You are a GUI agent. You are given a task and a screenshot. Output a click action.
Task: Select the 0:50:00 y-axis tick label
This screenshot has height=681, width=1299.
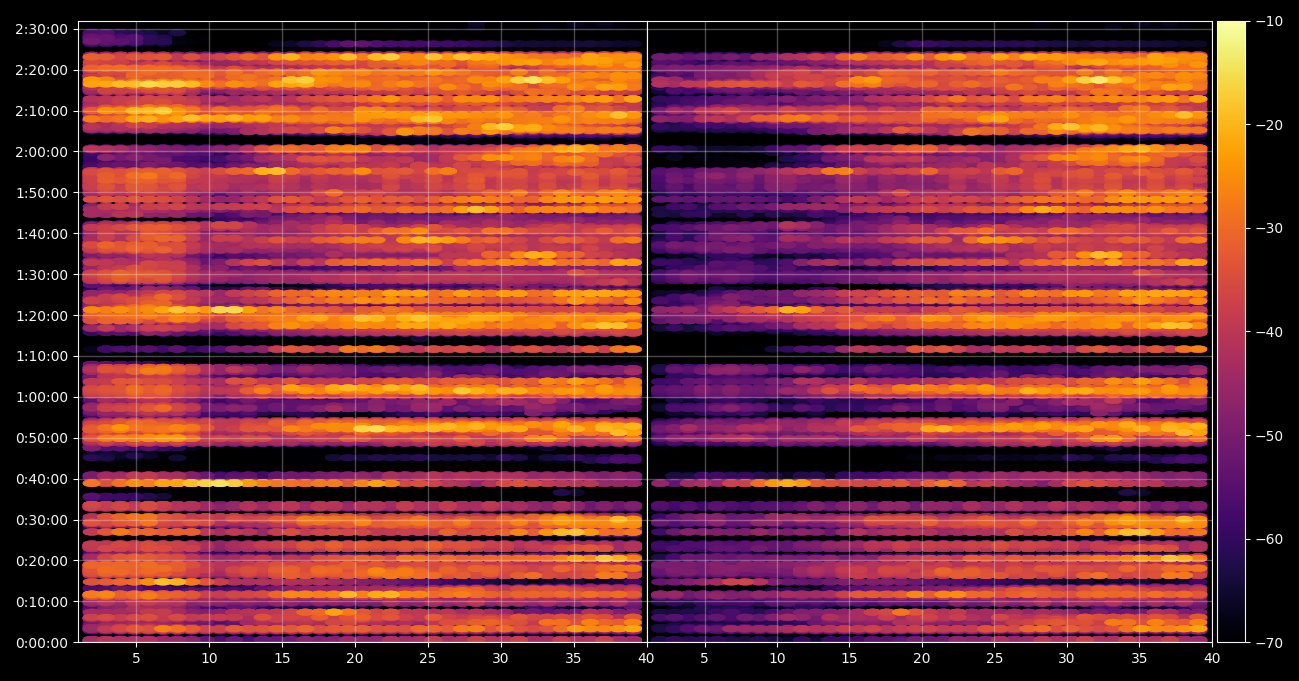point(42,438)
